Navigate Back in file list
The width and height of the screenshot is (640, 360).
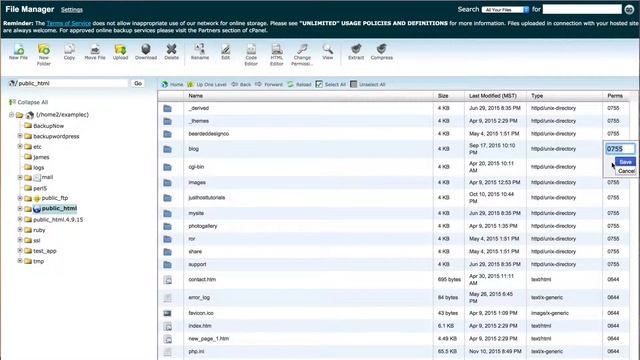pos(241,84)
